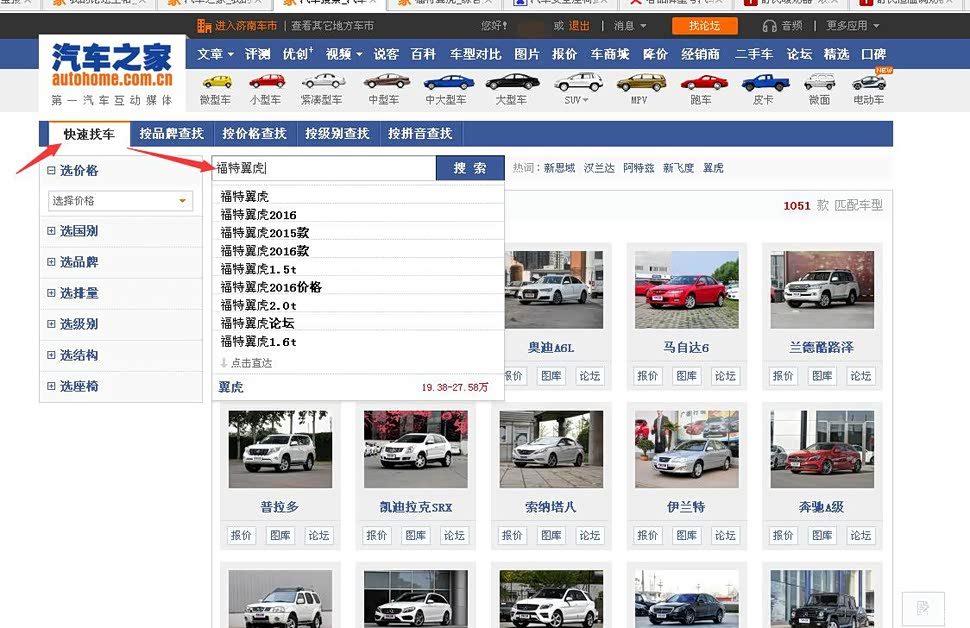
Task: Switch to the 按价格查找 tab
Action: point(254,134)
